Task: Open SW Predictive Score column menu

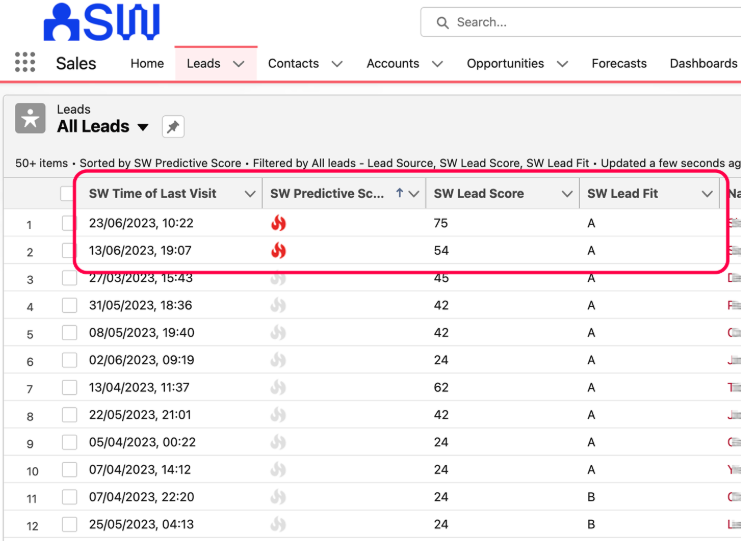Action: point(414,194)
